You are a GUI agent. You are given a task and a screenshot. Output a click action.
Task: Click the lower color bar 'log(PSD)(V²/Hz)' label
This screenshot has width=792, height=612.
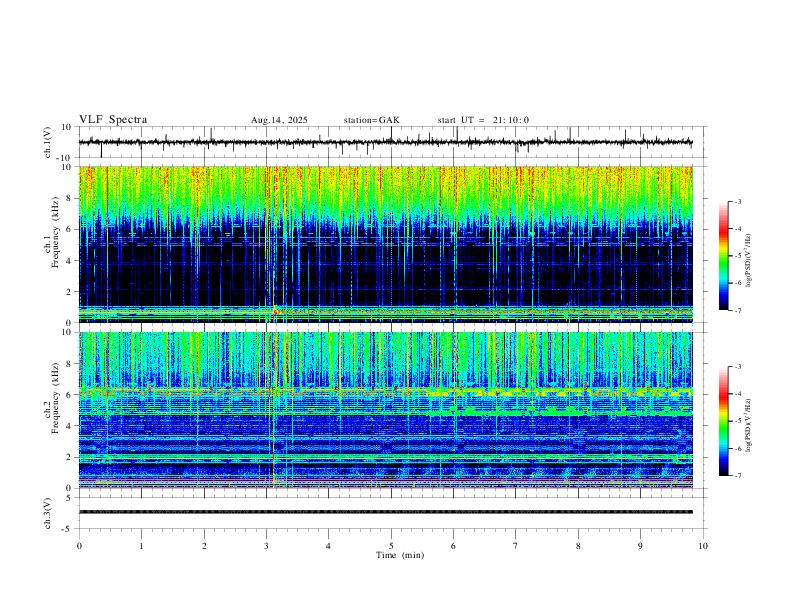pyautogui.click(x=748, y=425)
